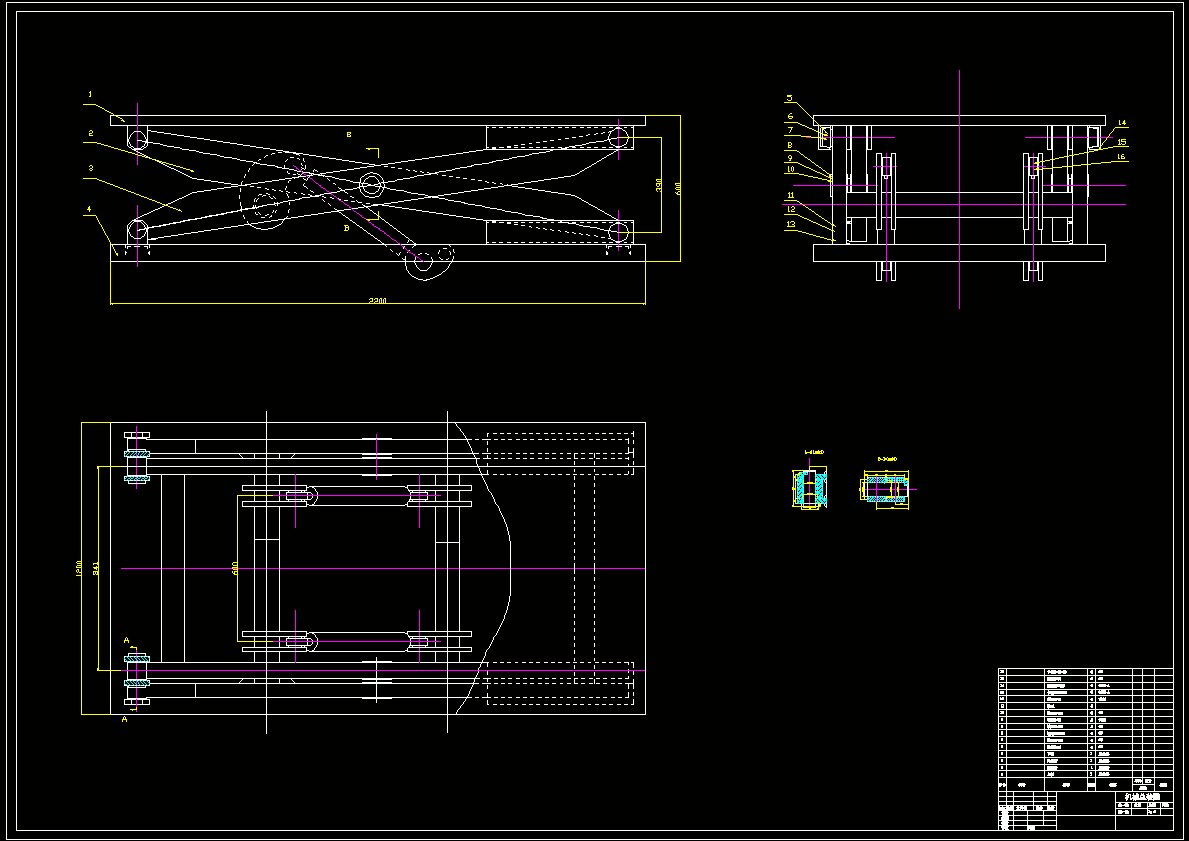Select part callout number 13
Screen dimensions: 1189x841
point(791,224)
